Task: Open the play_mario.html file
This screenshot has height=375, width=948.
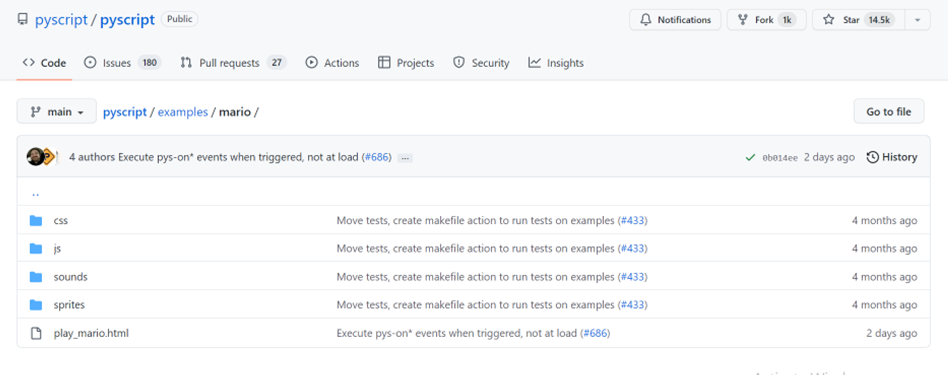Action: pos(91,333)
